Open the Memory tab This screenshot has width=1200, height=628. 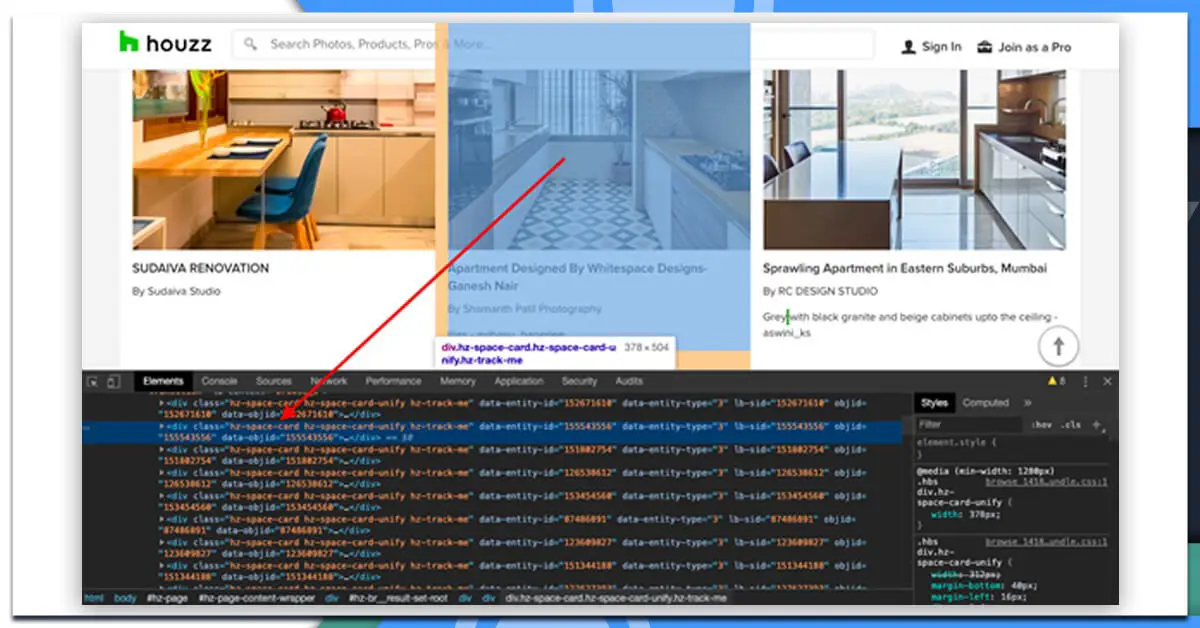[x=457, y=381]
